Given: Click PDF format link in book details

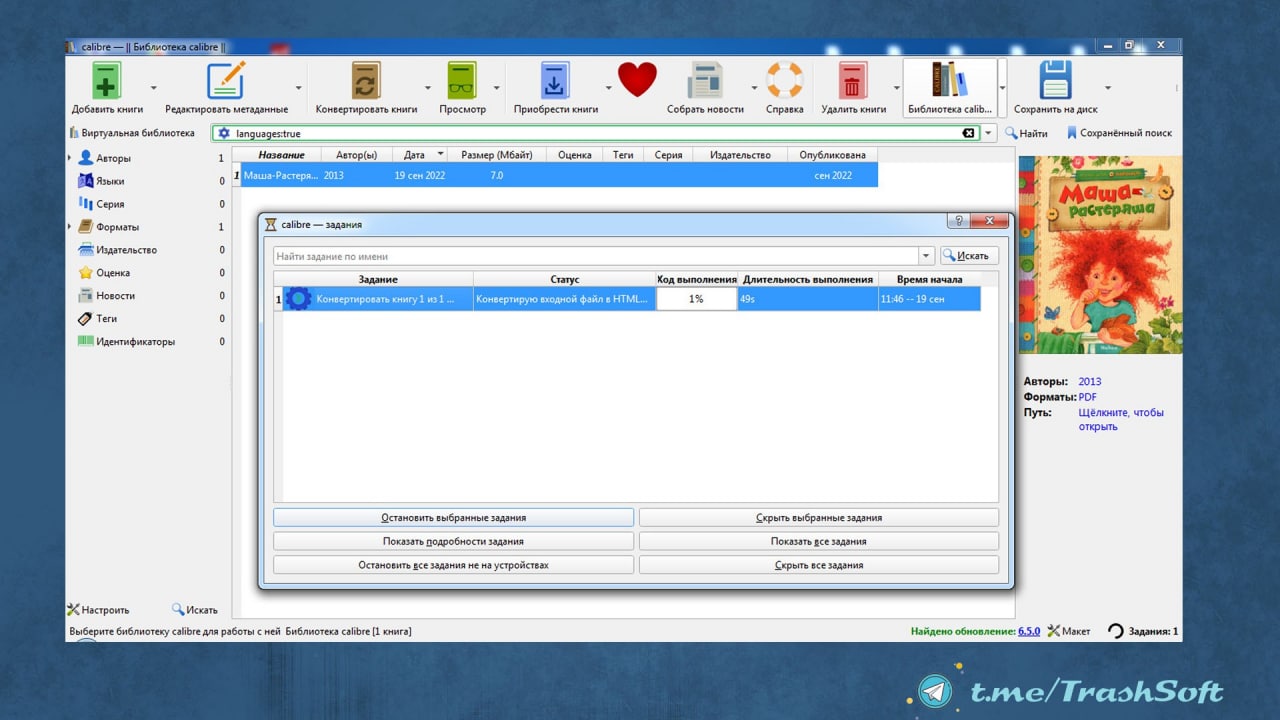Looking at the screenshot, I should tap(1087, 397).
